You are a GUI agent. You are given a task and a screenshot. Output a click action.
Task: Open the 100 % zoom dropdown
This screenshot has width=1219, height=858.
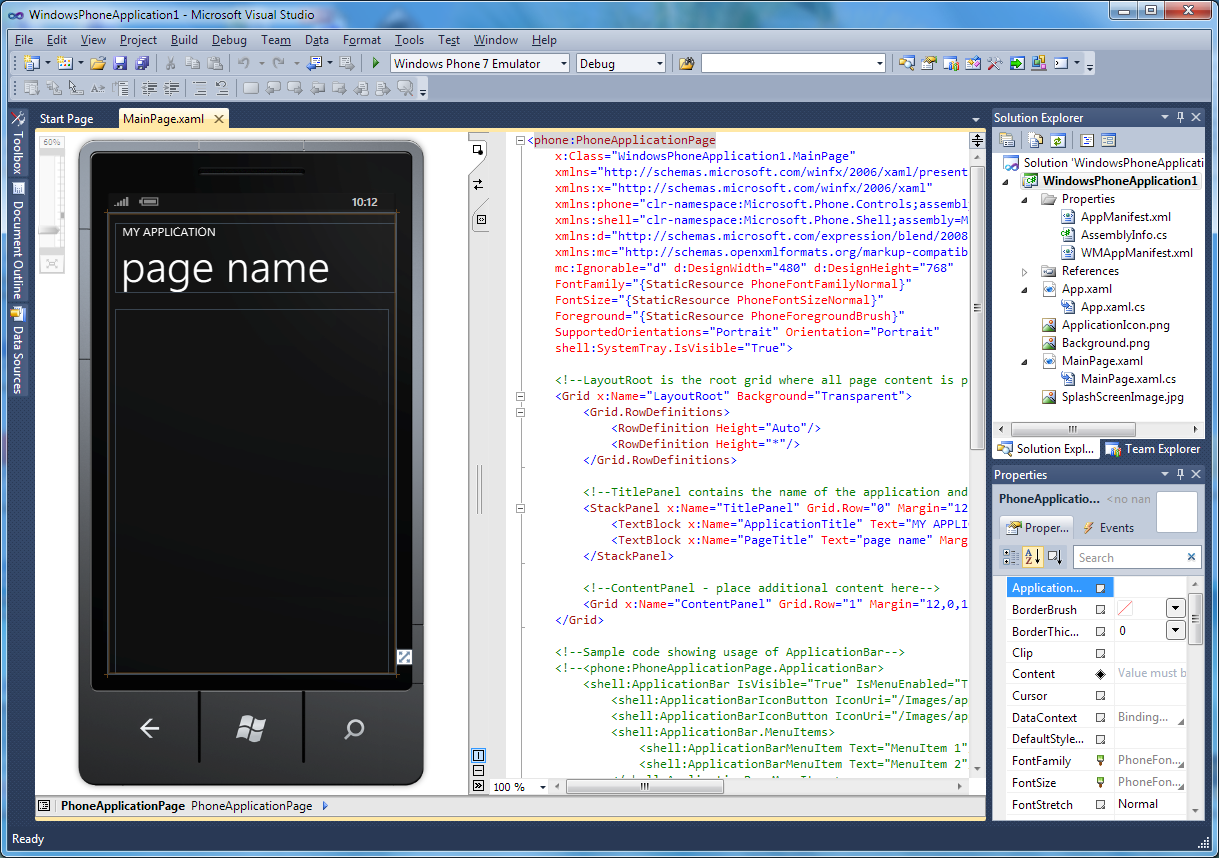[543, 787]
